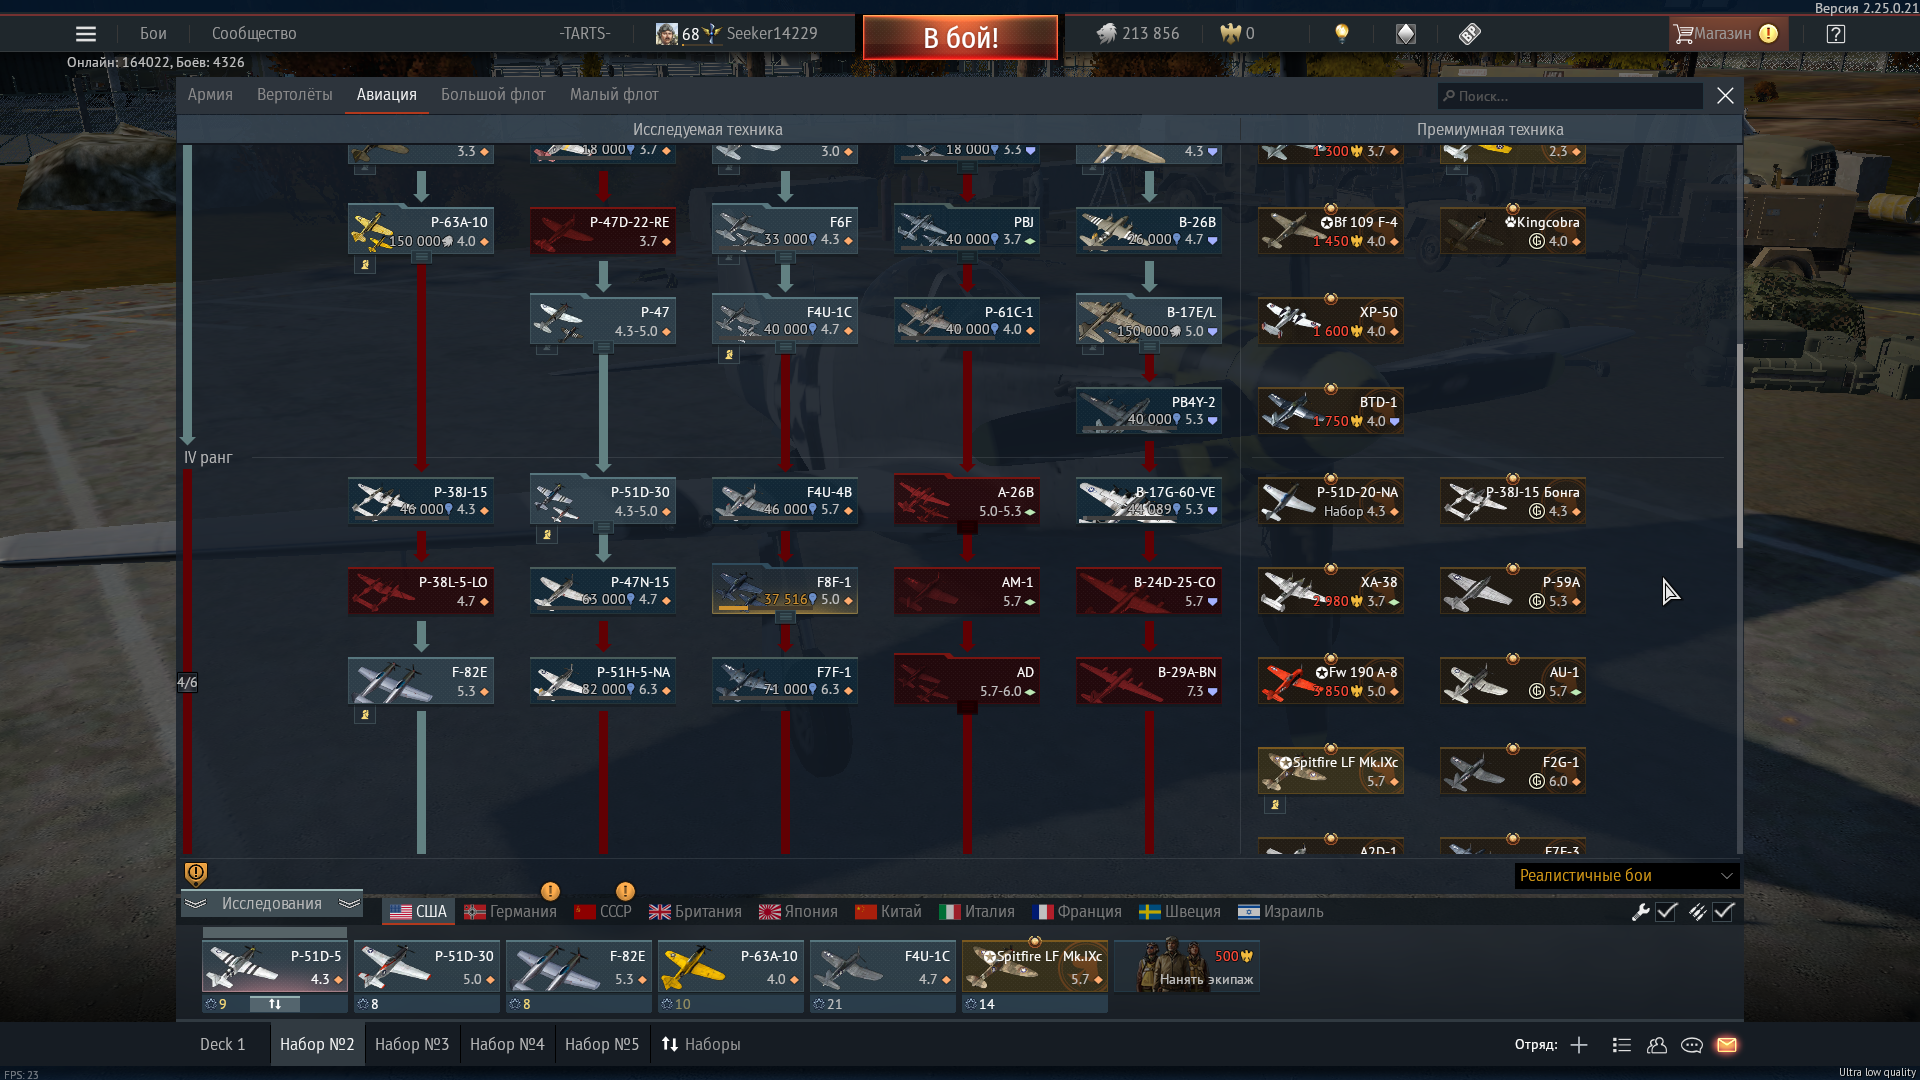Collapse the Исследования panel
1920x1080 pixels.
272,904
